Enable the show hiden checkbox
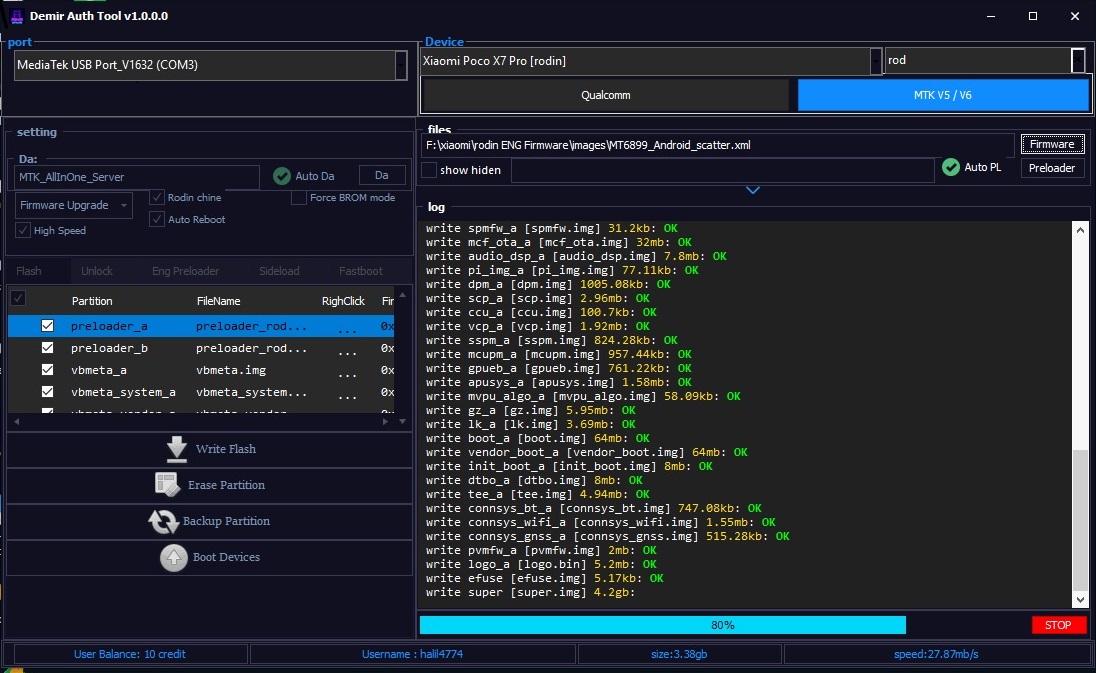 [429, 170]
